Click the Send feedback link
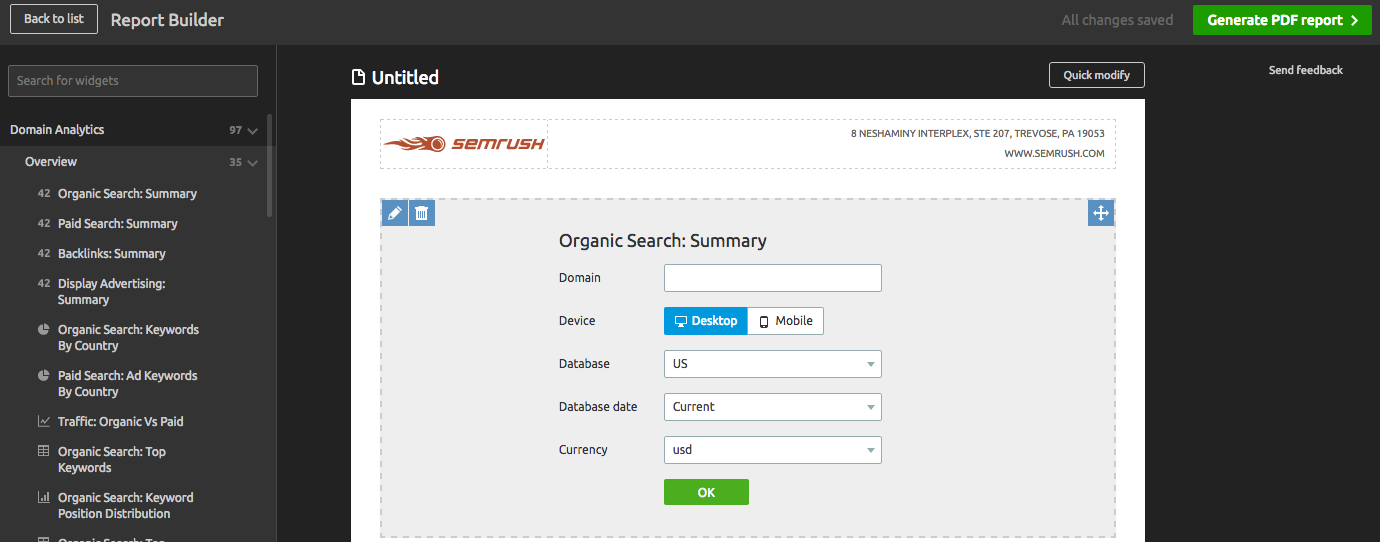 tap(1305, 70)
